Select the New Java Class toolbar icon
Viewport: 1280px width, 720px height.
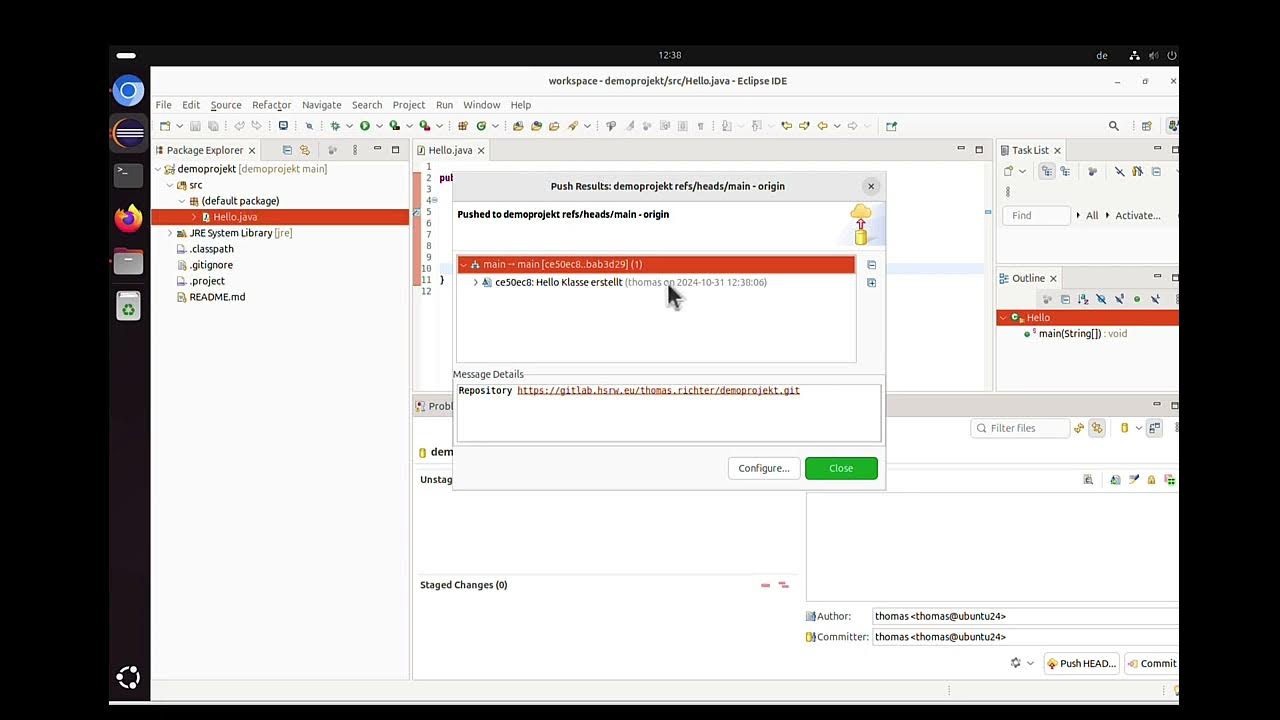481,126
